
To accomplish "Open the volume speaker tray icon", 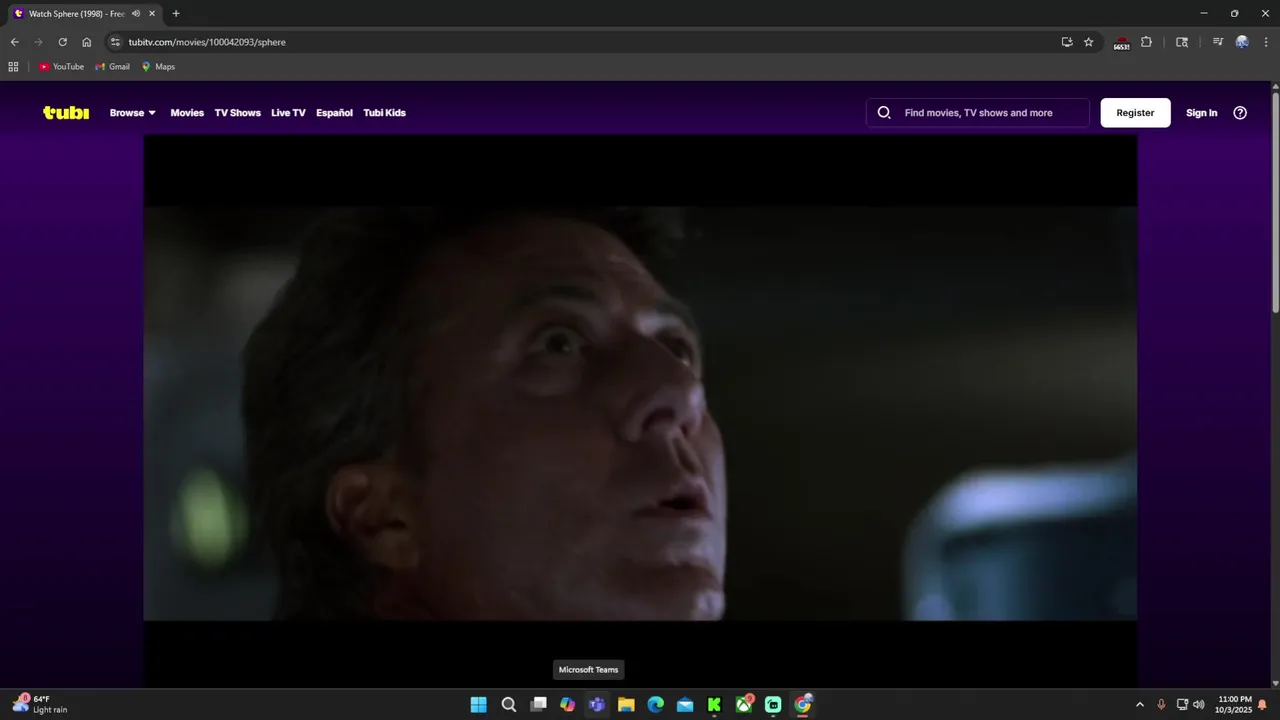I will point(1199,705).
